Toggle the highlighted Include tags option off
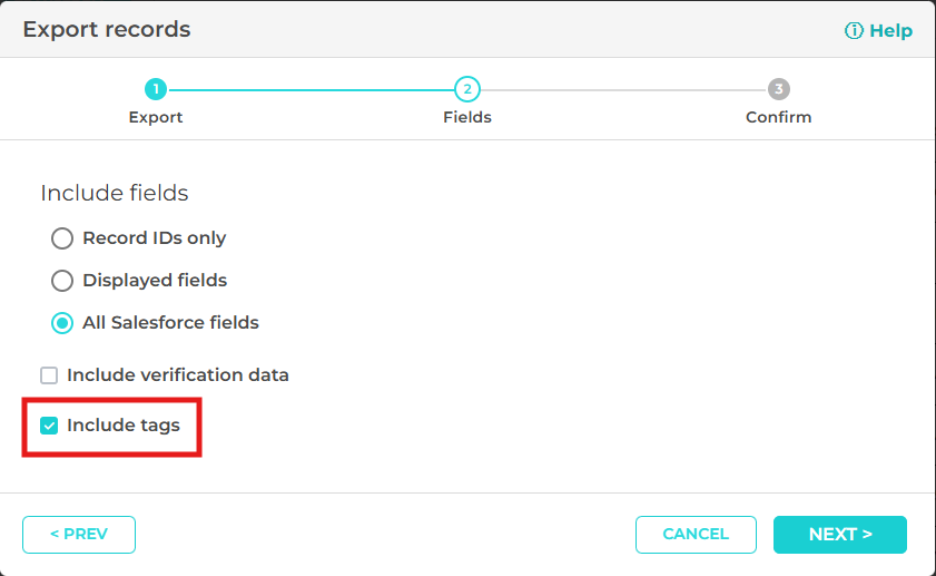This screenshot has height=576, width=936. coord(46,423)
